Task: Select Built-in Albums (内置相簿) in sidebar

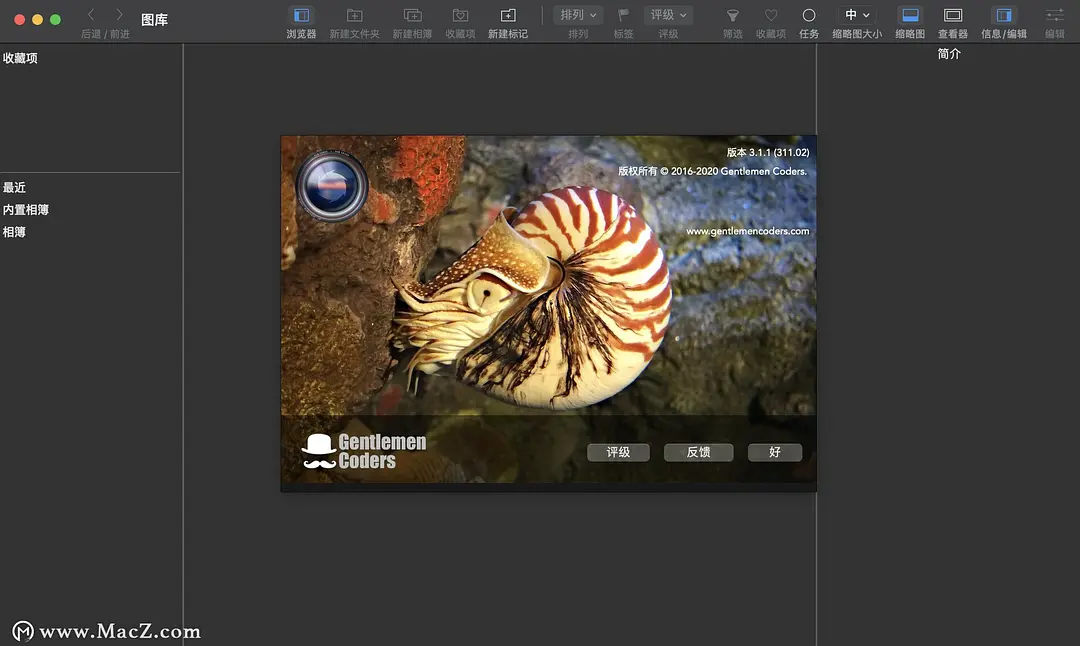Action: pos(26,210)
